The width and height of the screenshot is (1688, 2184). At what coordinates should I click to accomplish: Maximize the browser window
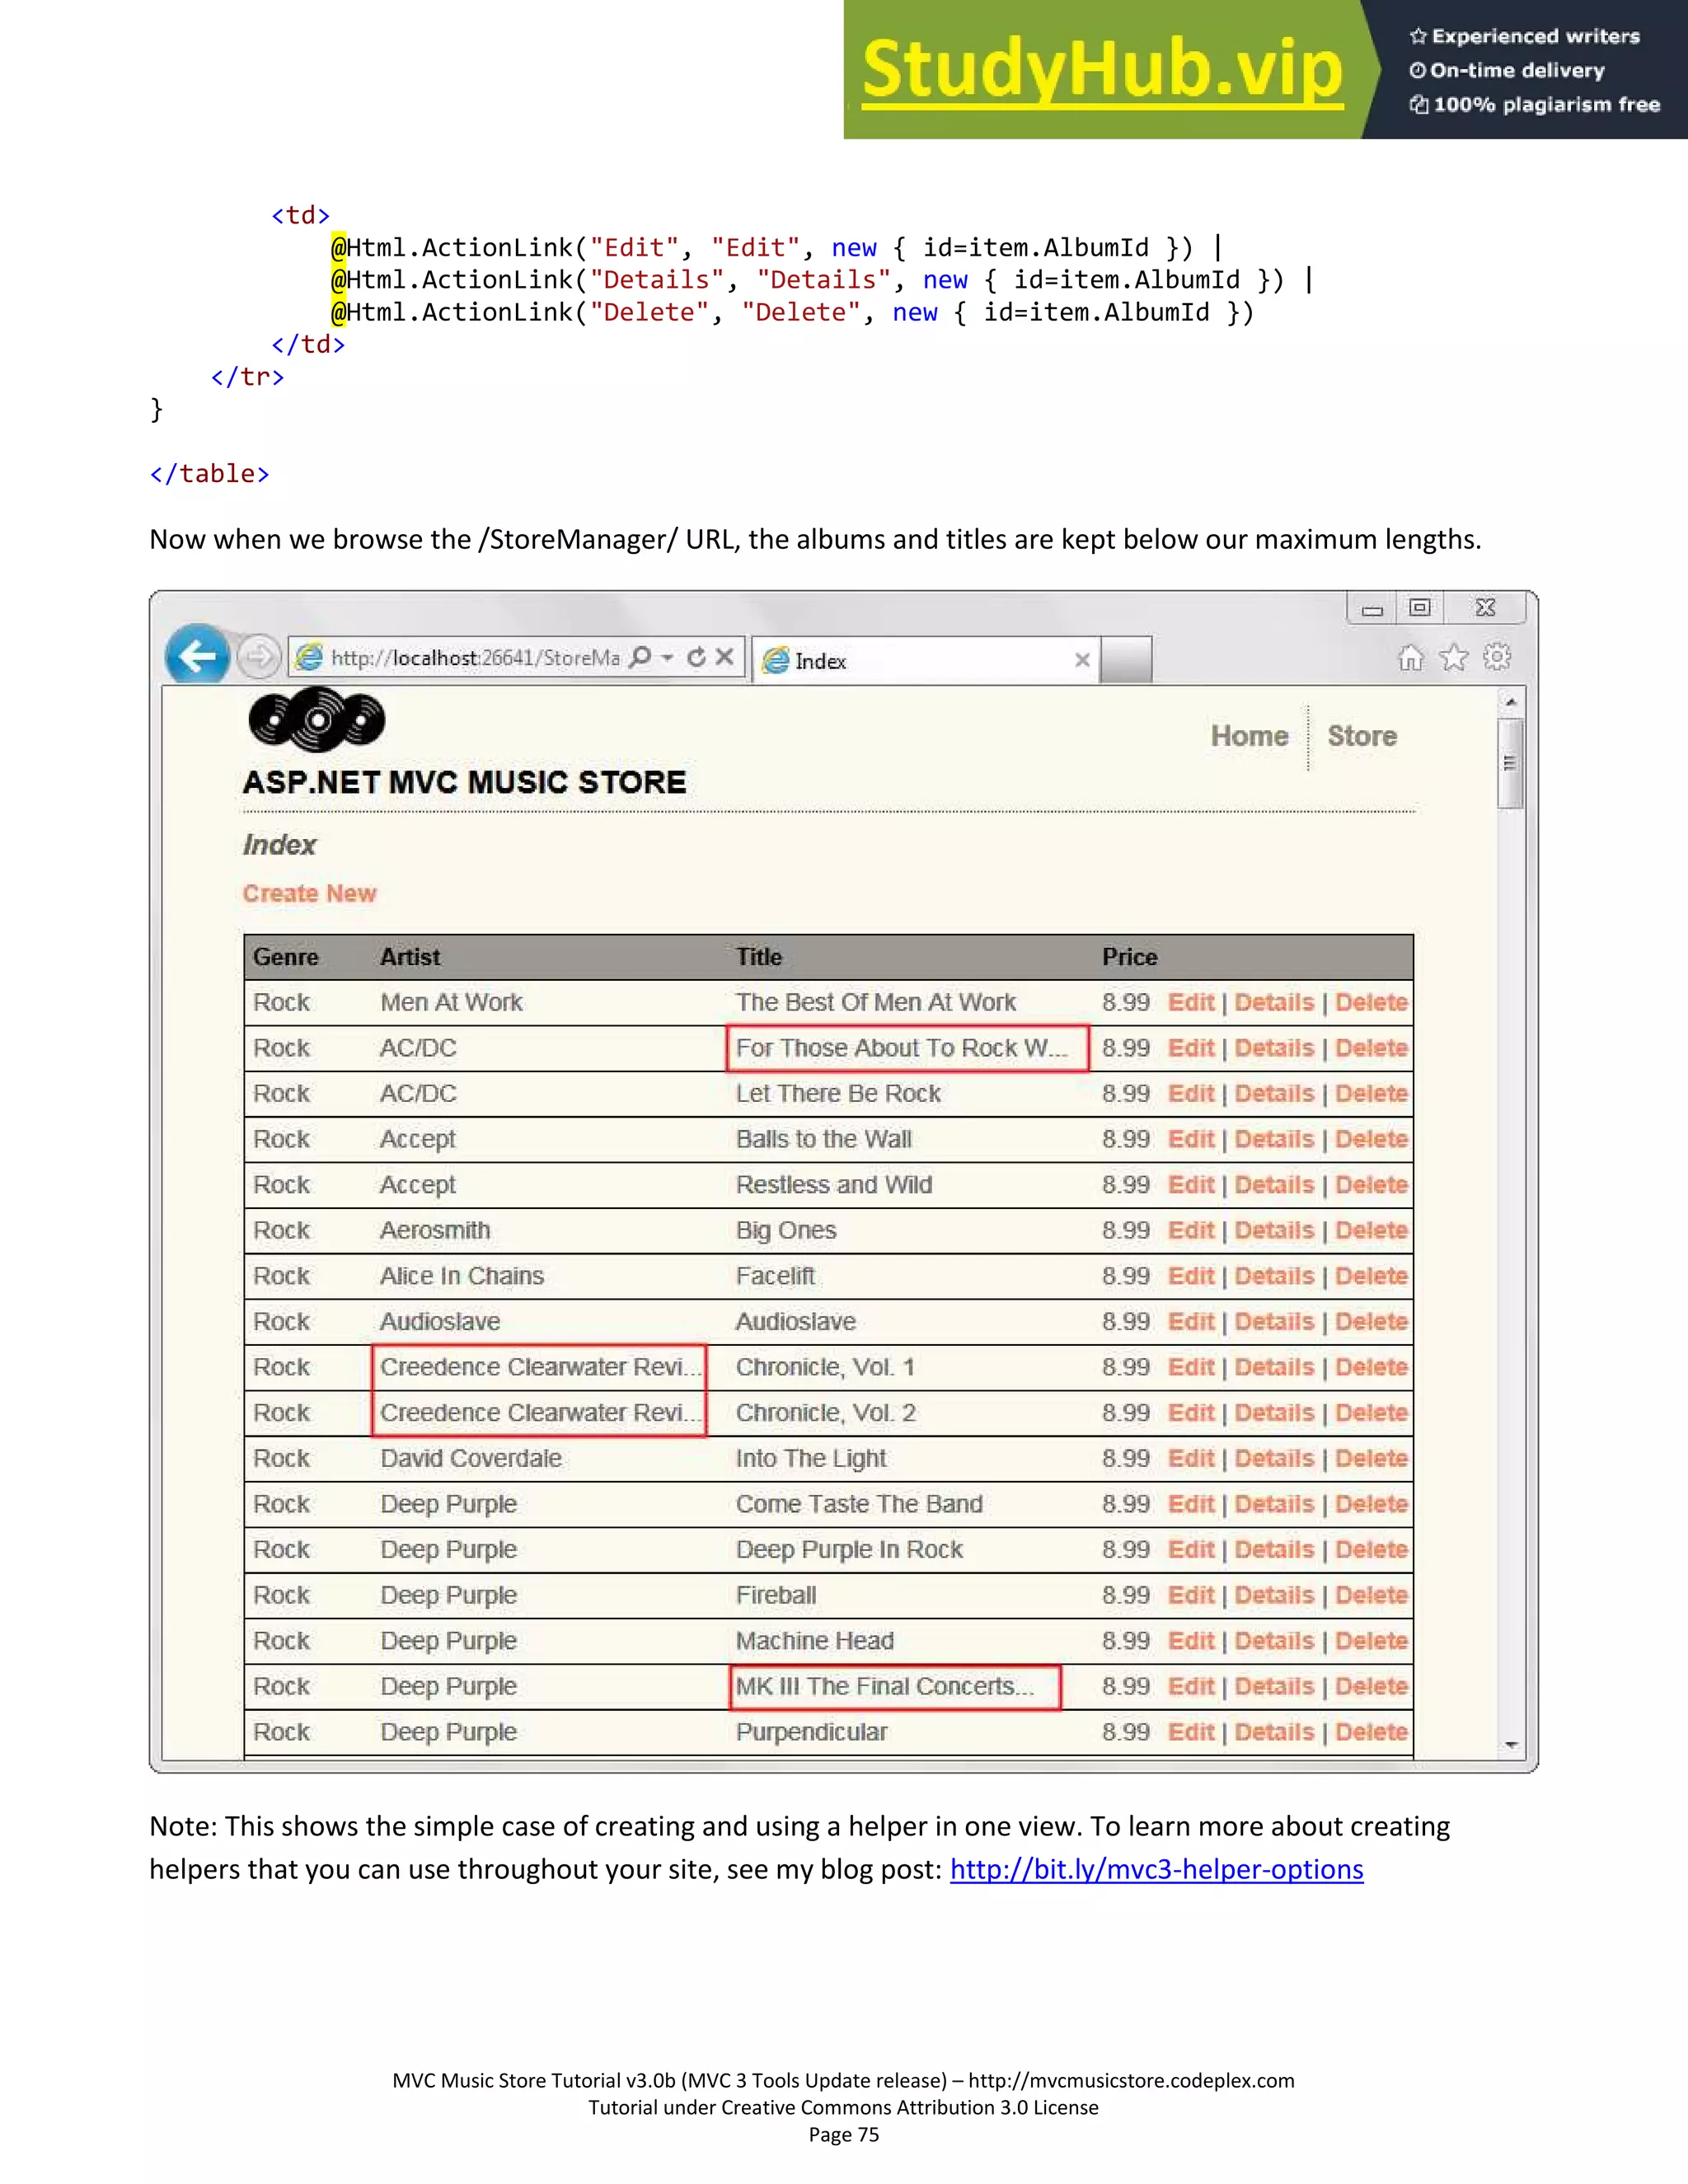pyautogui.click(x=1420, y=607)
